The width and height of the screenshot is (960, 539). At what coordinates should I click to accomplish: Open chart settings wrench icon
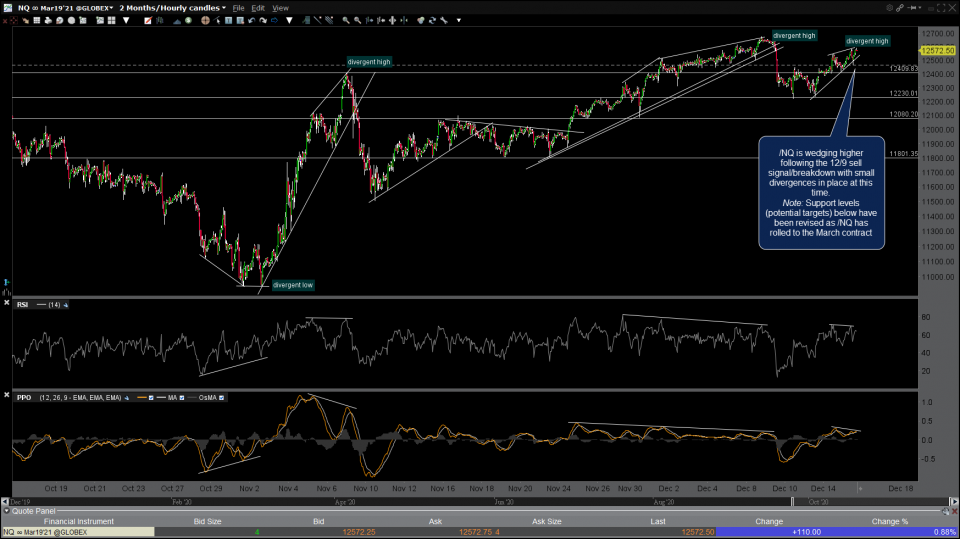[x=444, y=21]
